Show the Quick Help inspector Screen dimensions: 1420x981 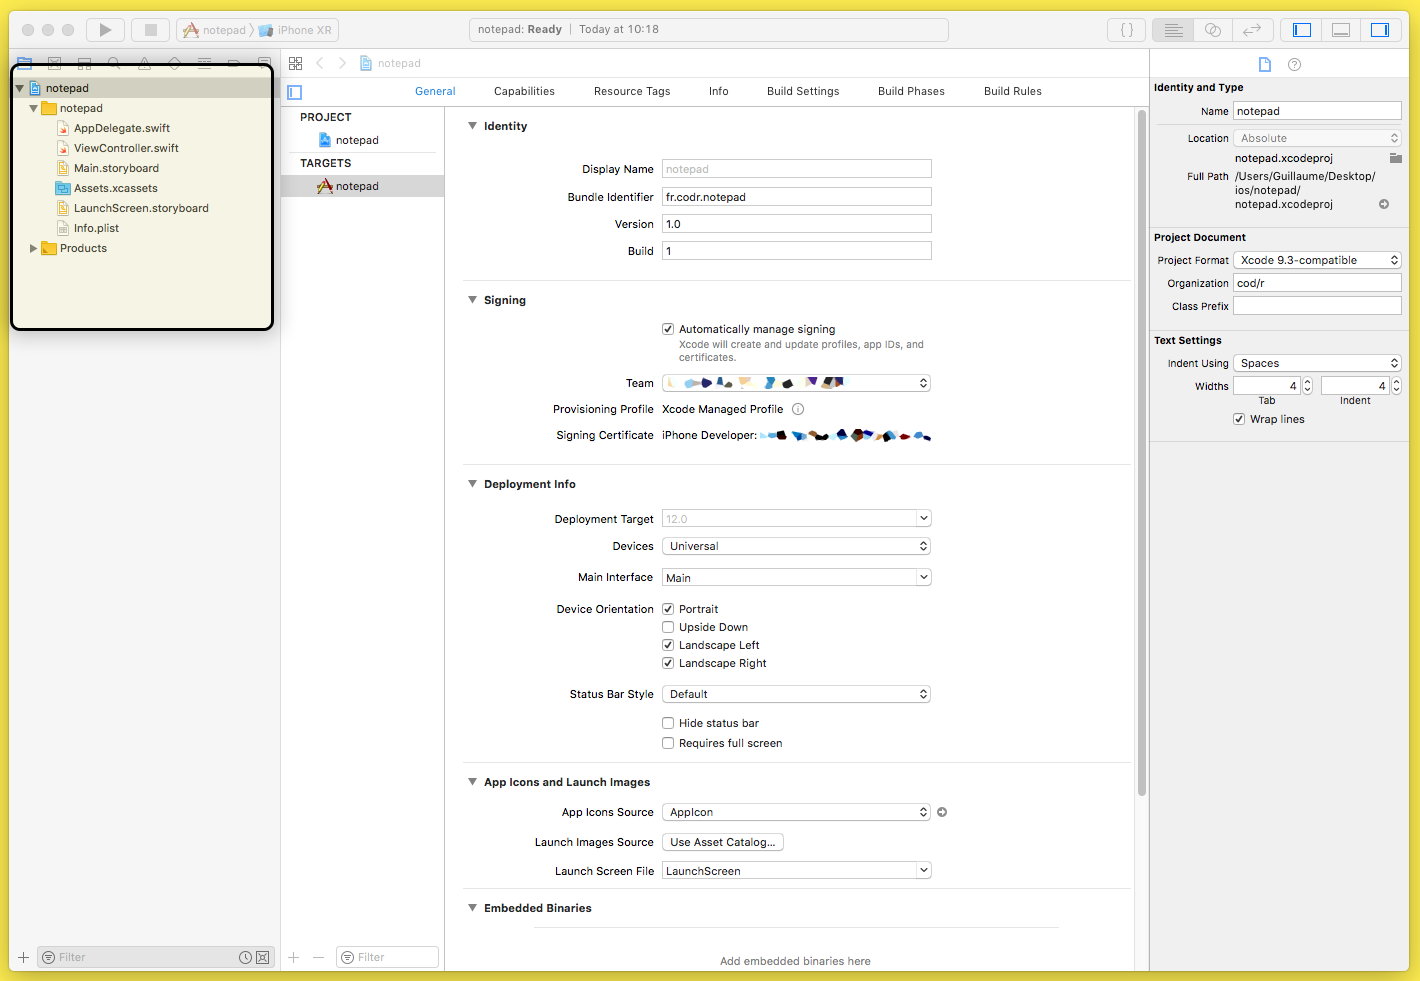[x=1295, y=64]
